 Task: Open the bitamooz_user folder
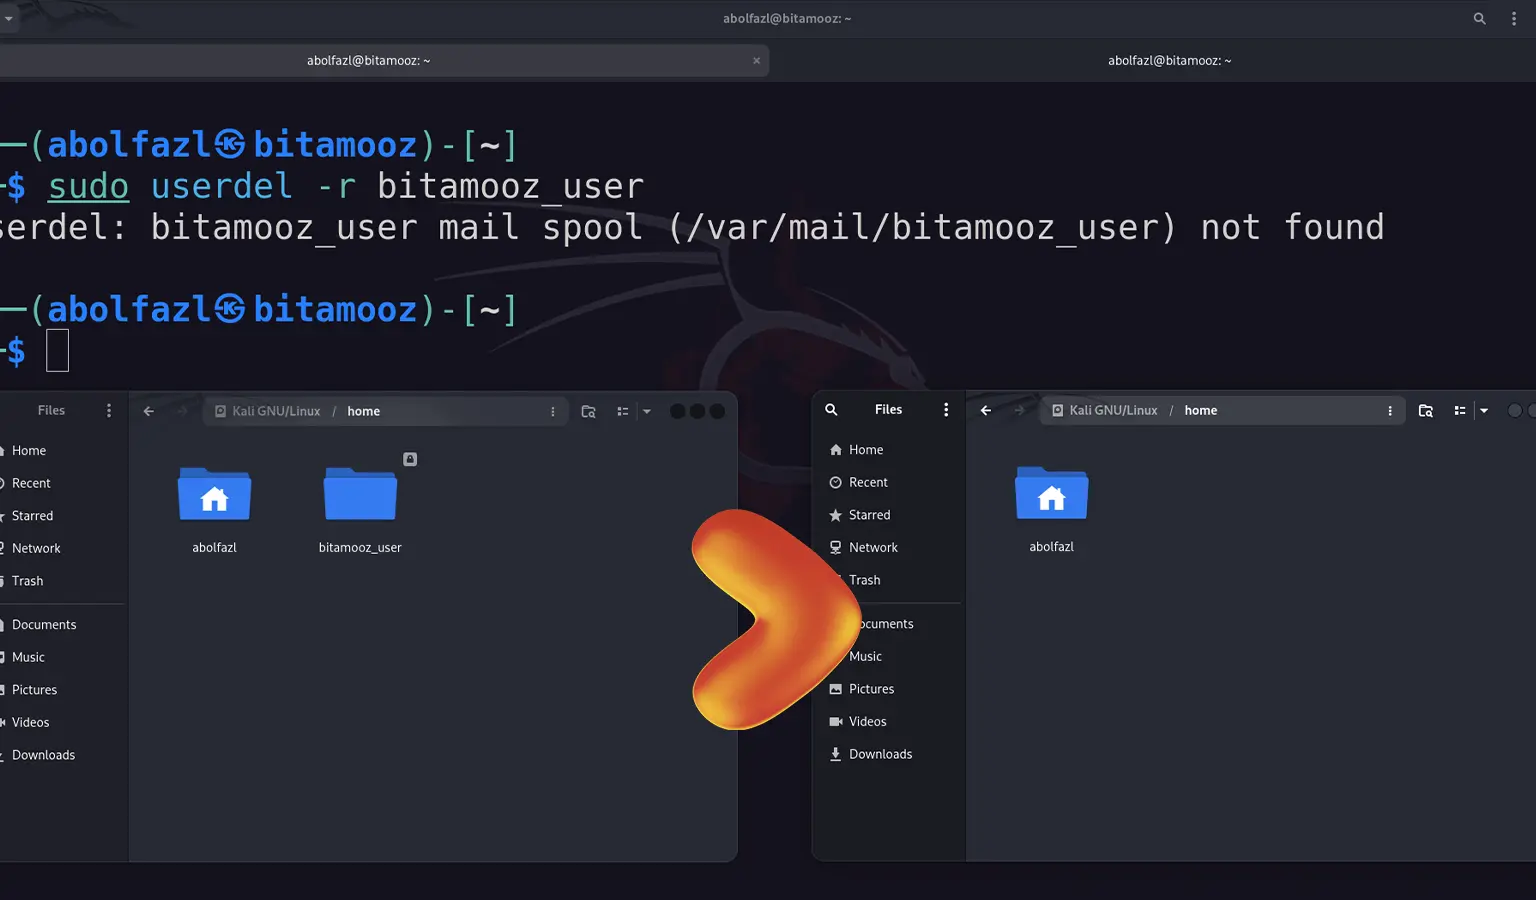(x=360, y=495)
